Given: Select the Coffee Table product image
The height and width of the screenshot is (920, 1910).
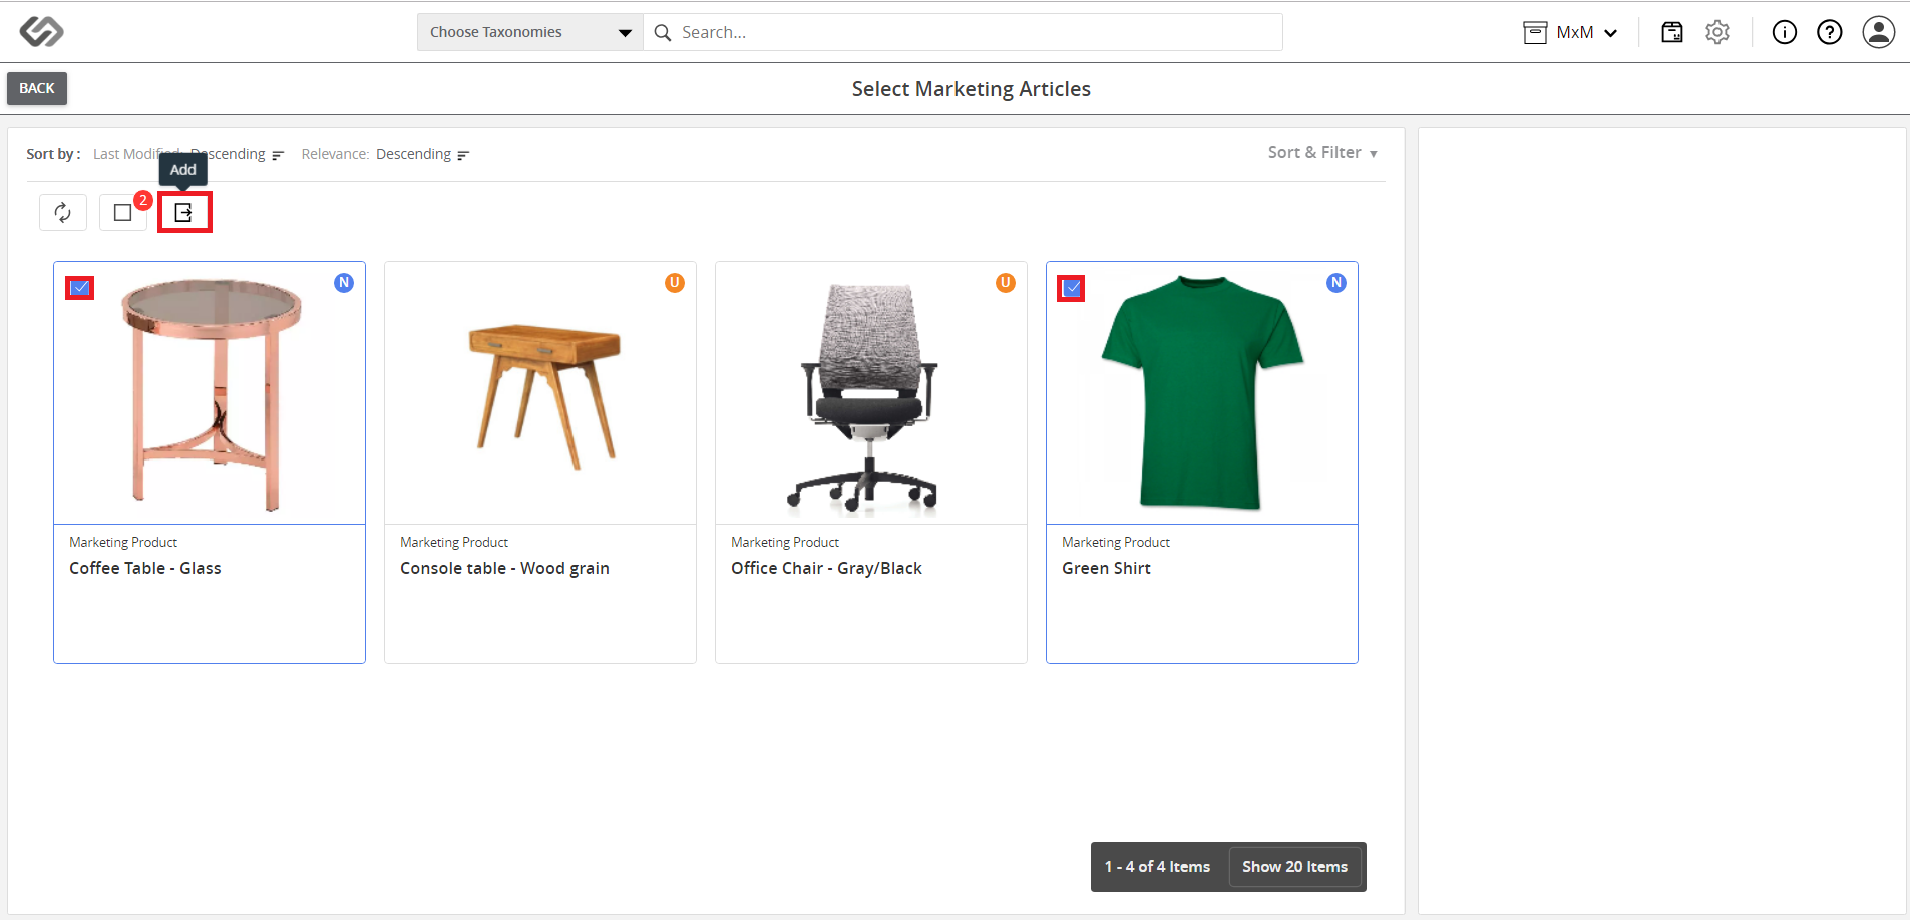Looking at the screenshot, I should (x=210, y=394).
